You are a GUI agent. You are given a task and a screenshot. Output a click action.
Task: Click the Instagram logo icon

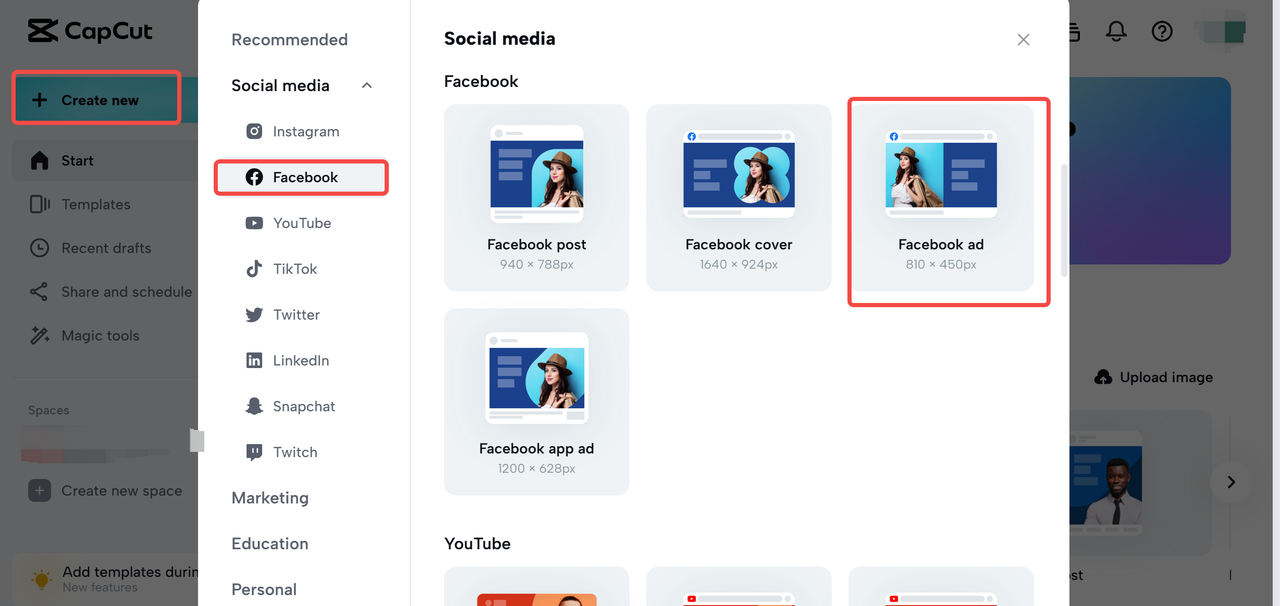pos(254,131)
